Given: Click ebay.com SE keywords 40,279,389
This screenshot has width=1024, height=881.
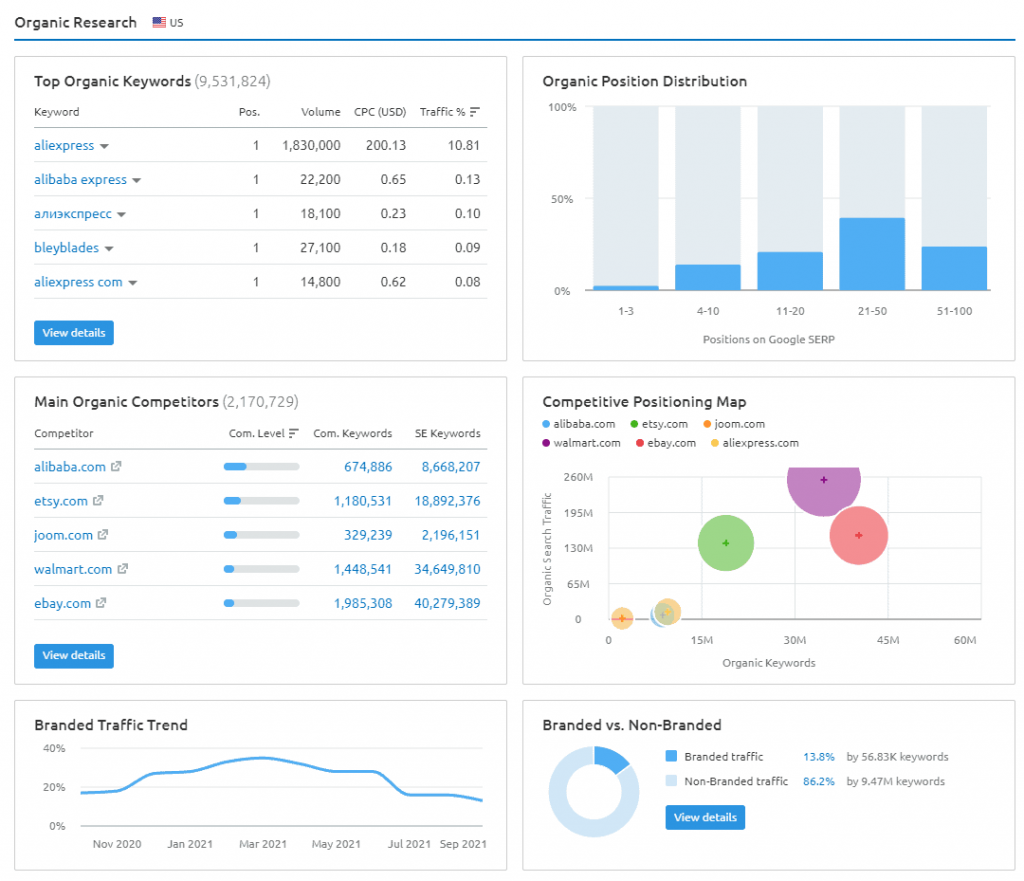Looking at the screenshot, I should point(447,603).
